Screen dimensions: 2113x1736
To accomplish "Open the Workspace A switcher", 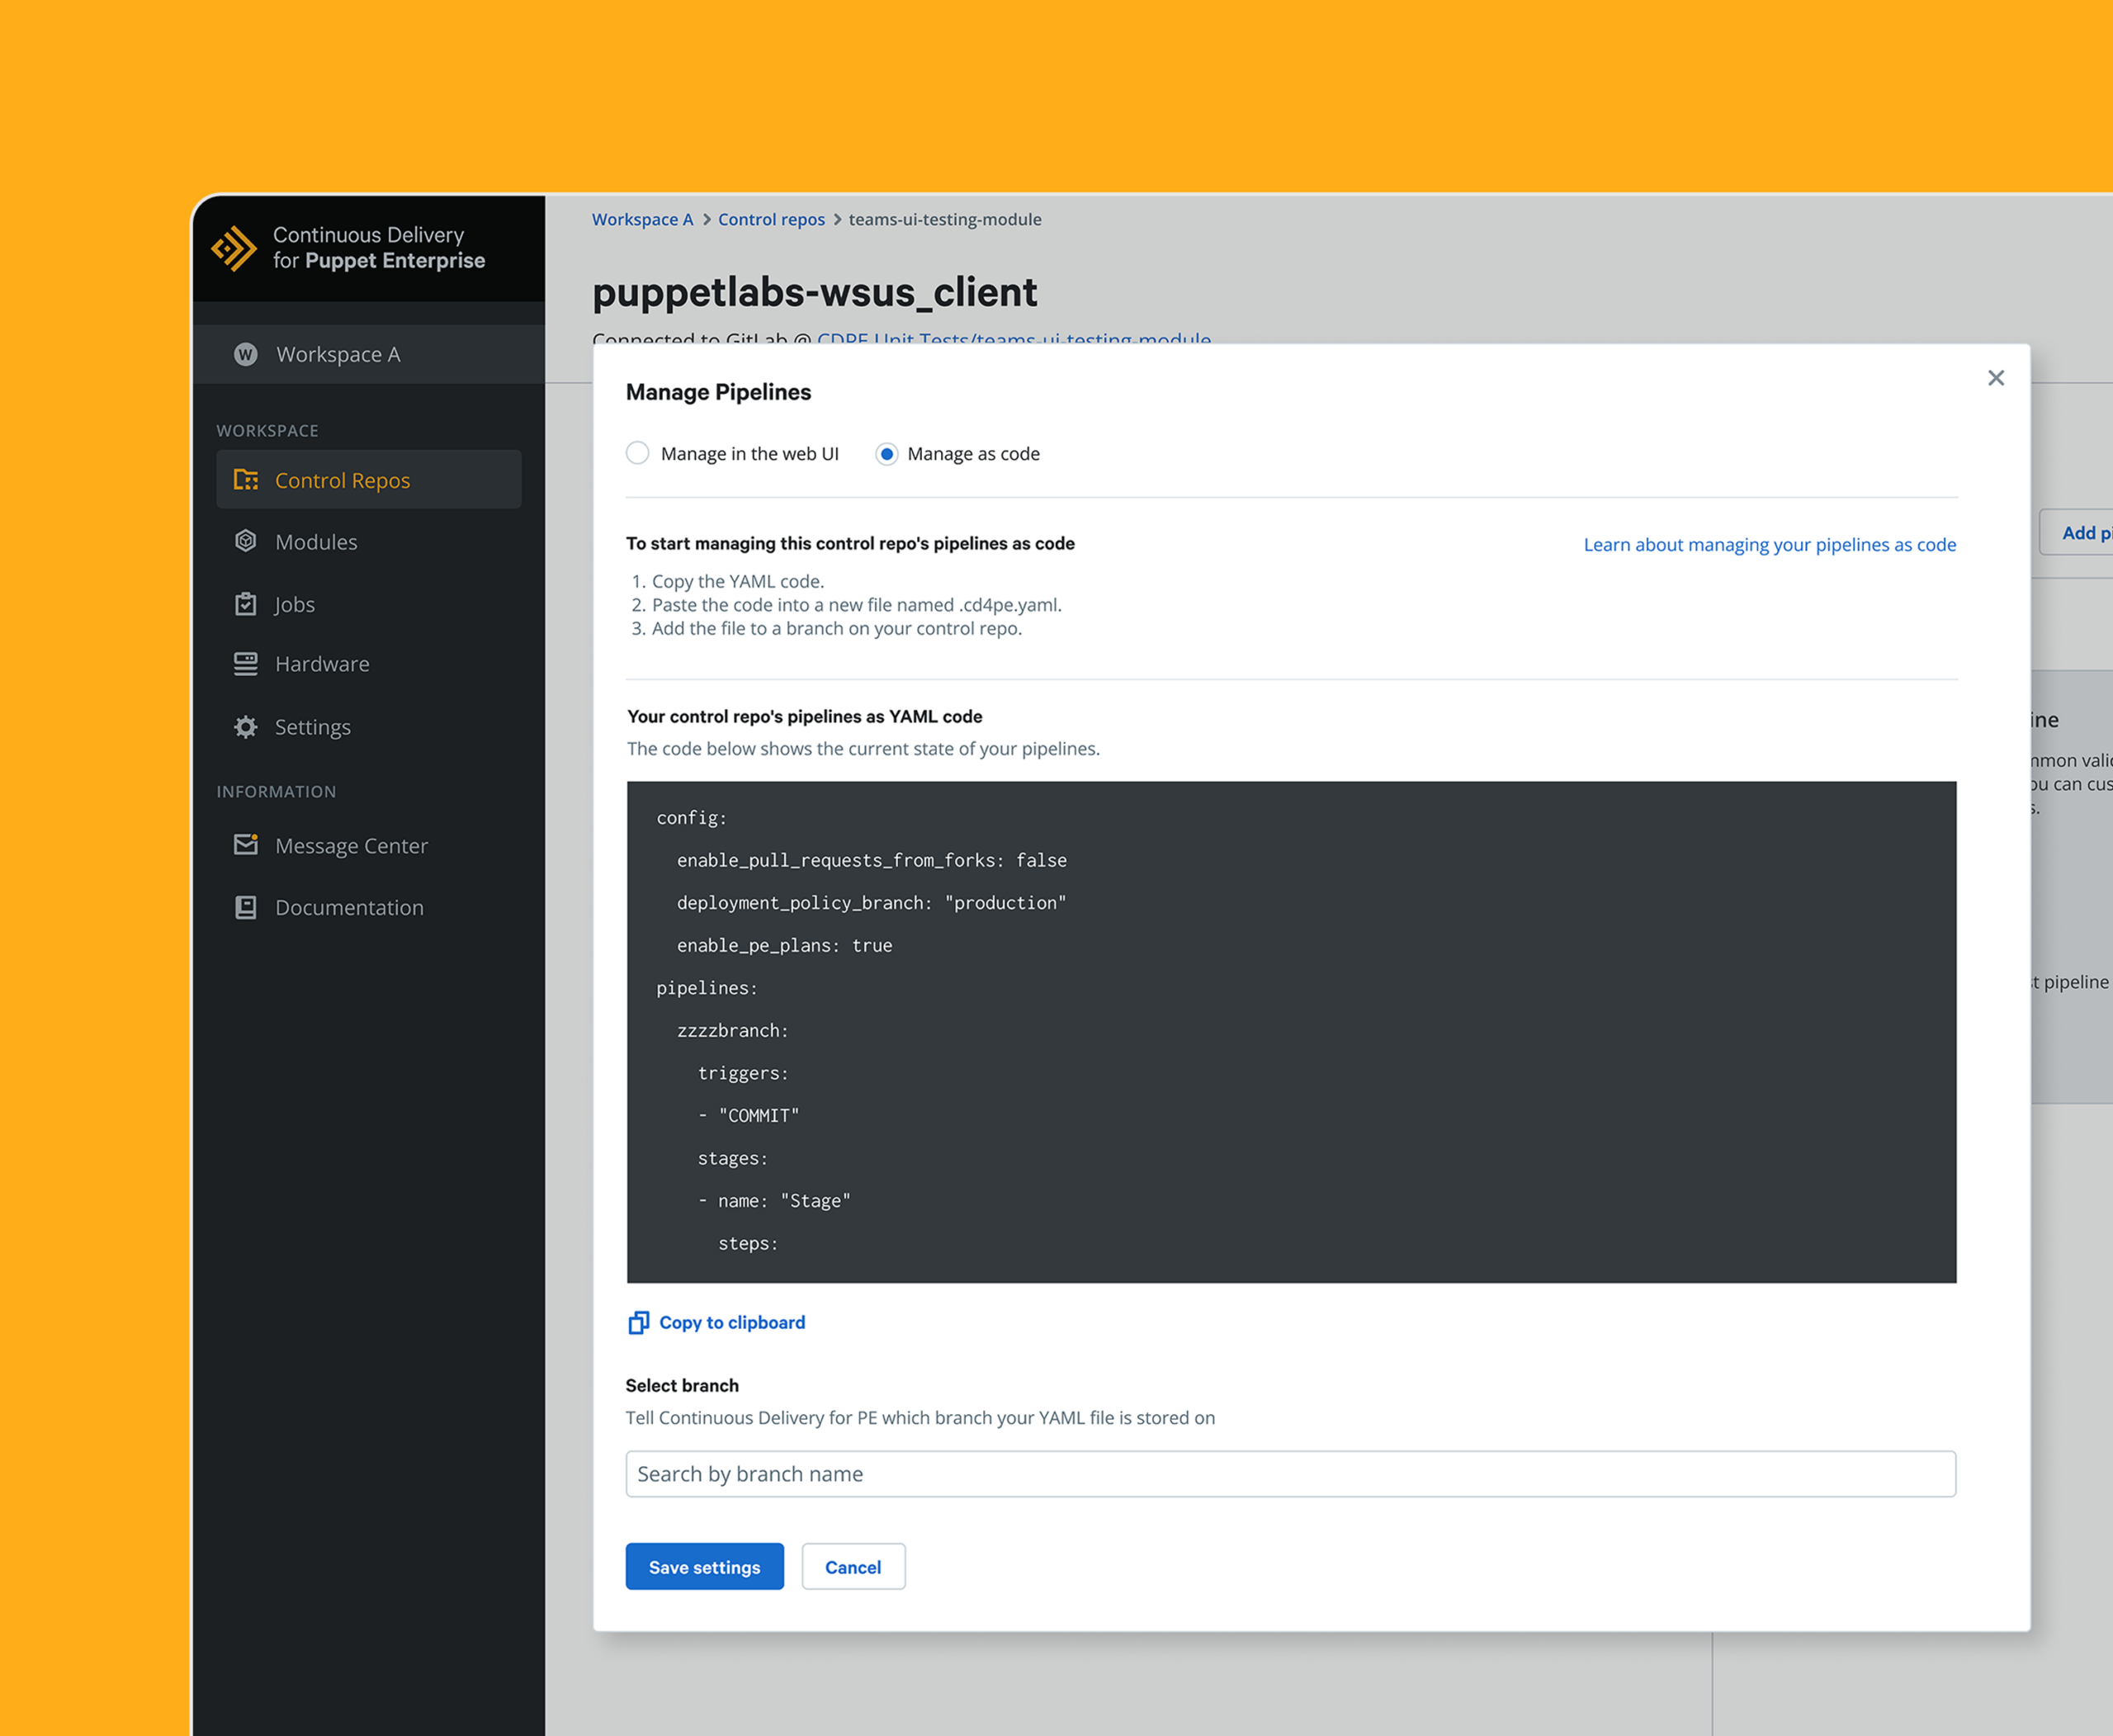I will pyautogui.click(x=369, y=354).
